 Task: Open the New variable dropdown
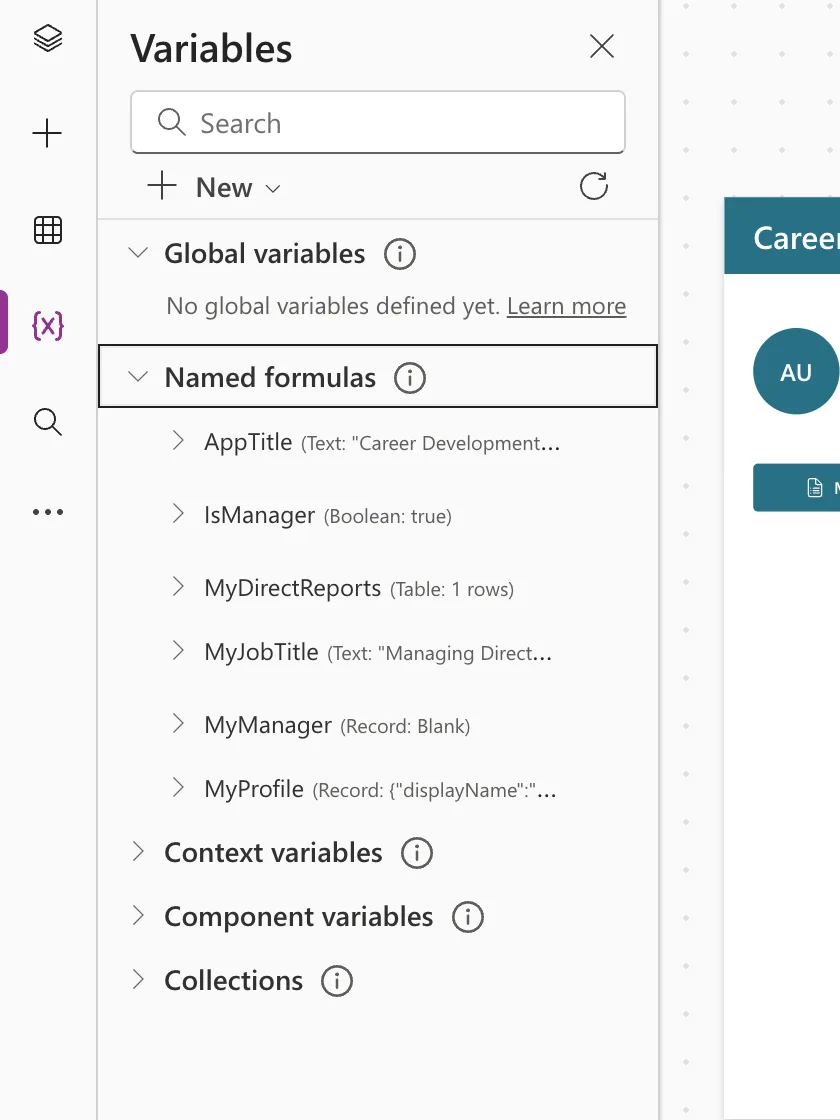click(214, 187)
